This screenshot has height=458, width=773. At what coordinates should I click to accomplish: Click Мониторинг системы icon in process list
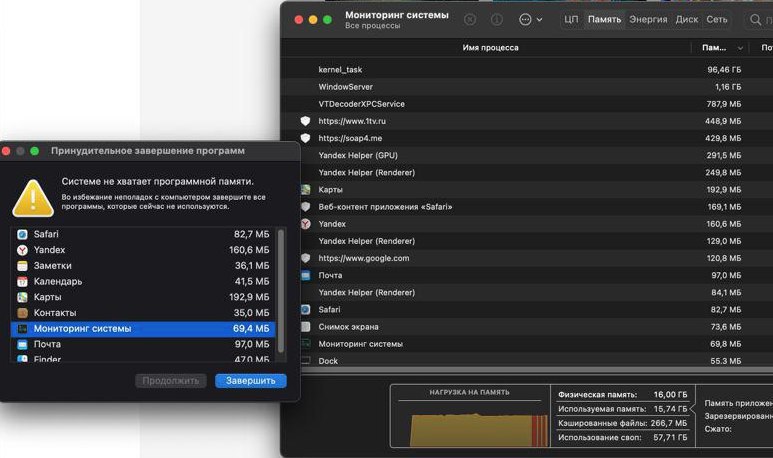pos(305,344)
